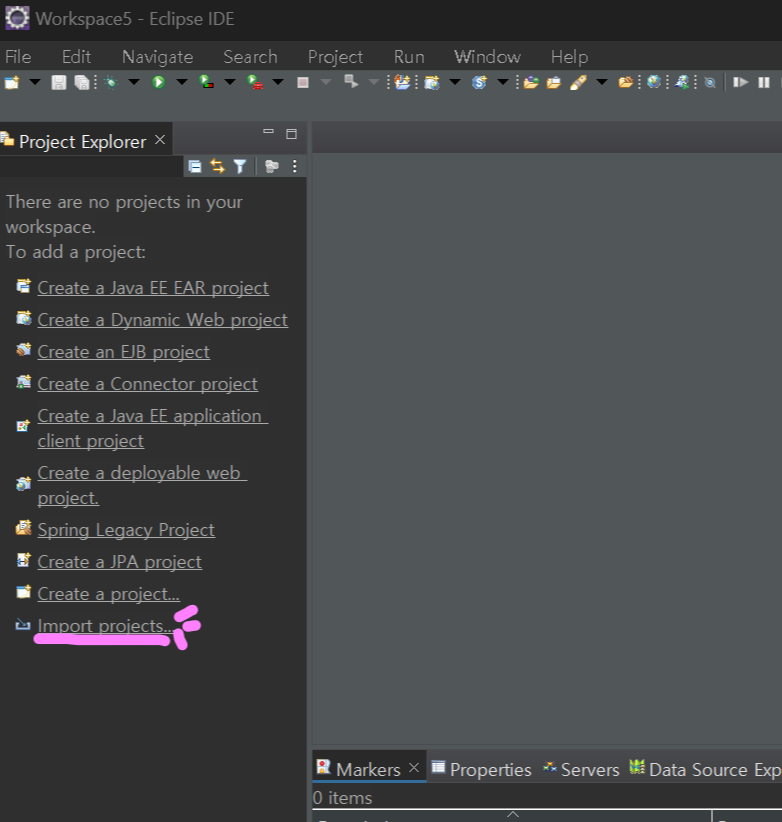Click Create a Java EE EAR project link
The height and width of the screenshot is (822, 782).
pyautogui.click(x=153, y=288)
